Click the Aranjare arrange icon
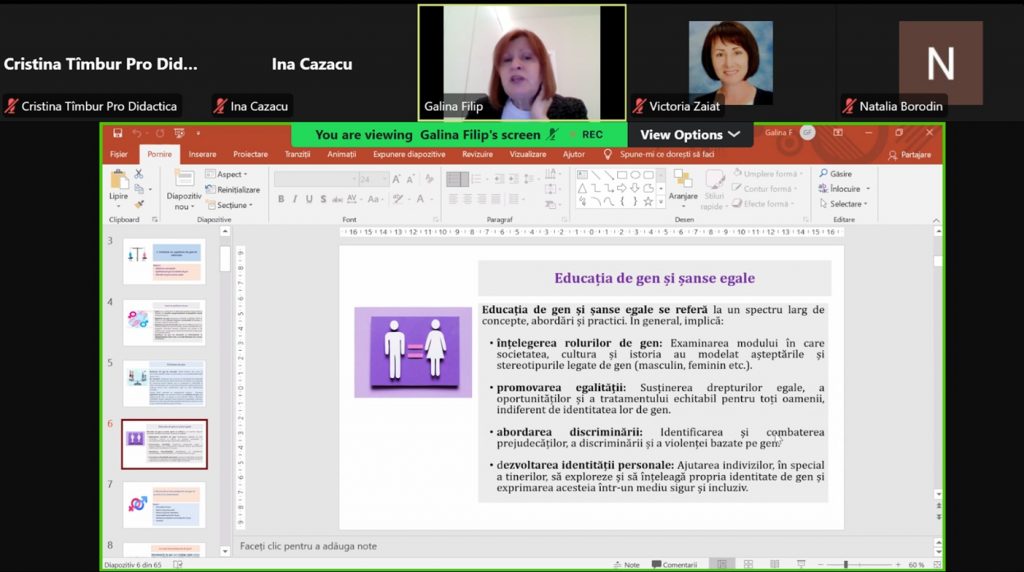 [x=683, y=185]
